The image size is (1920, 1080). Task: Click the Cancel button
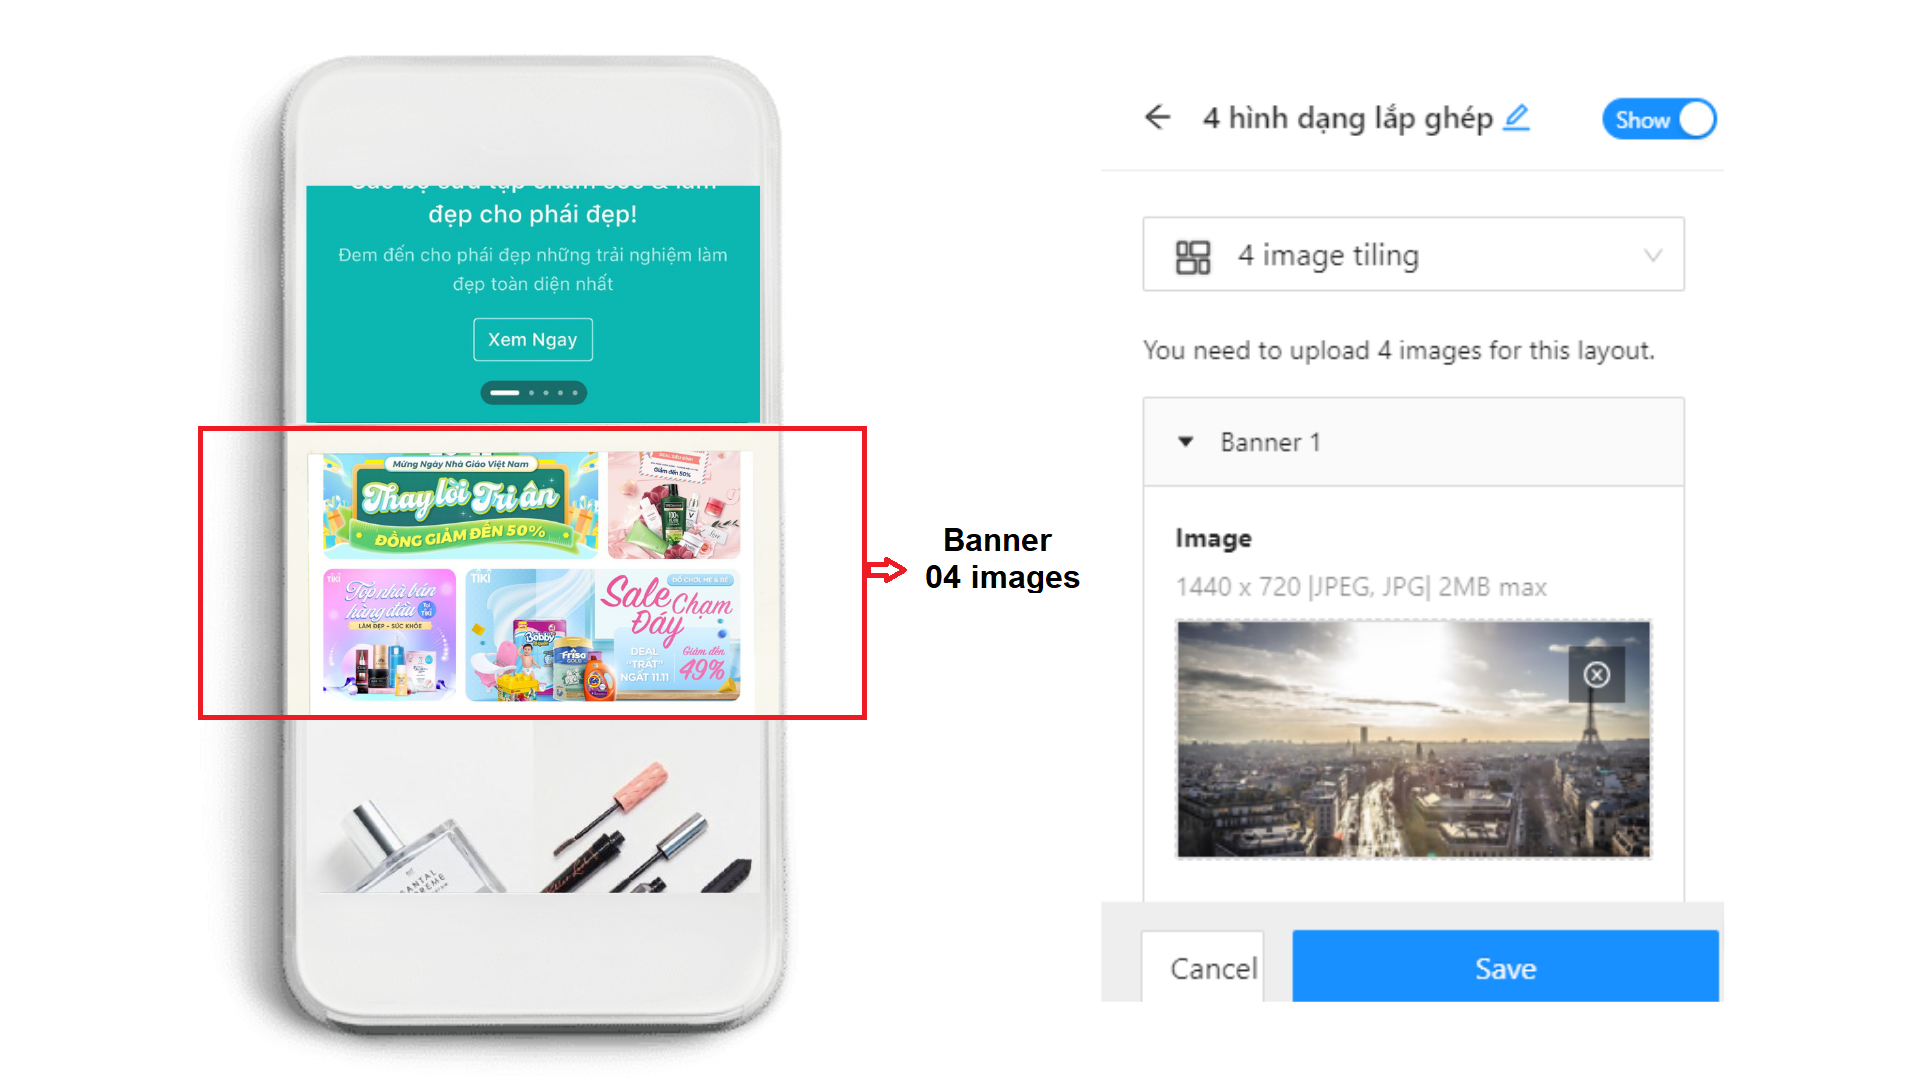1213,969
